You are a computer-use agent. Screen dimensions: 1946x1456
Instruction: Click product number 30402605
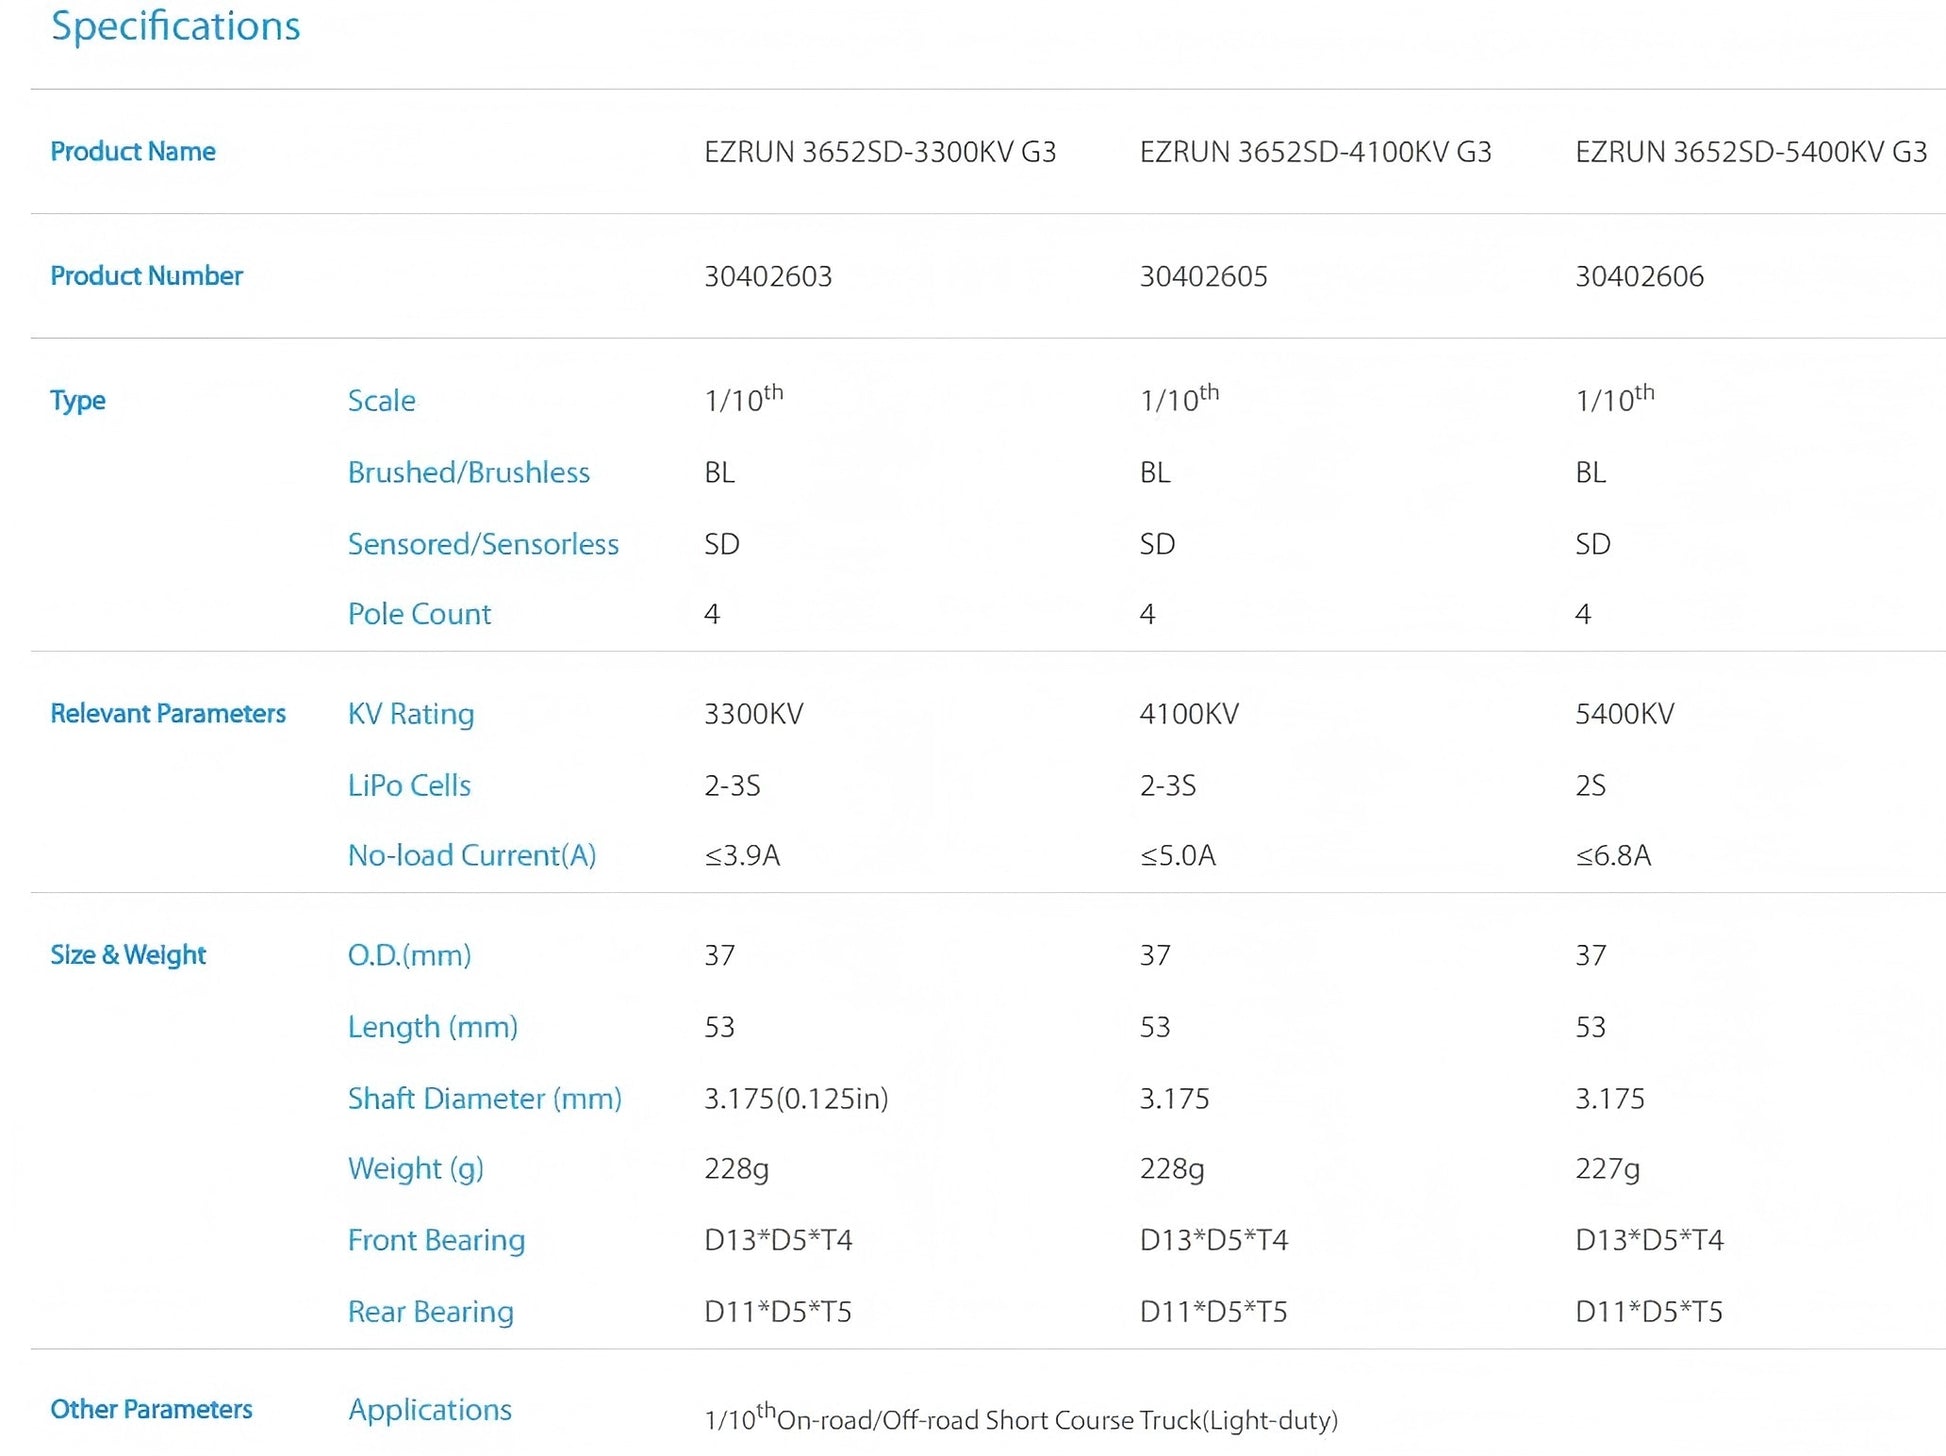pyautogui.click(x=1204, y=276)
